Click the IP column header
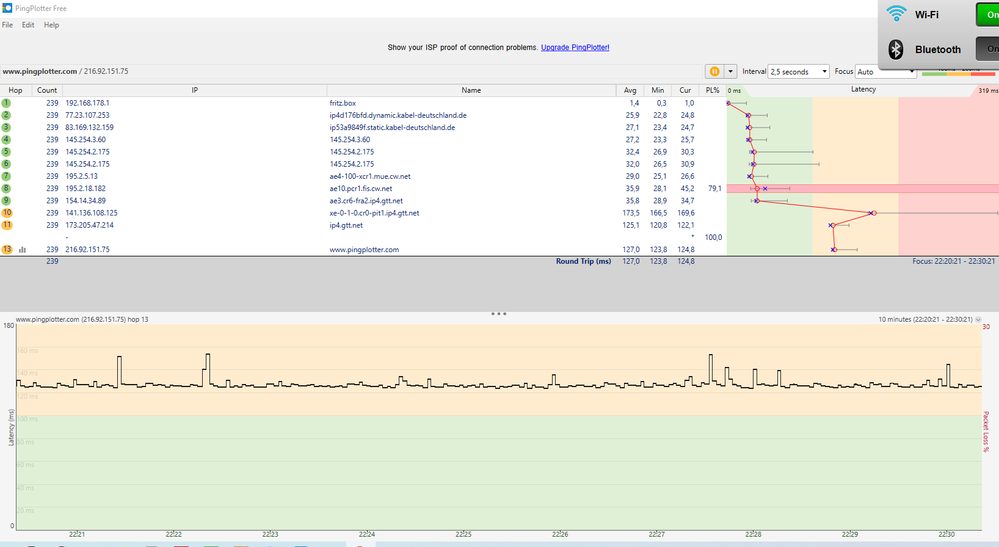This screenshot has height=547, width=999. (194, 90)
